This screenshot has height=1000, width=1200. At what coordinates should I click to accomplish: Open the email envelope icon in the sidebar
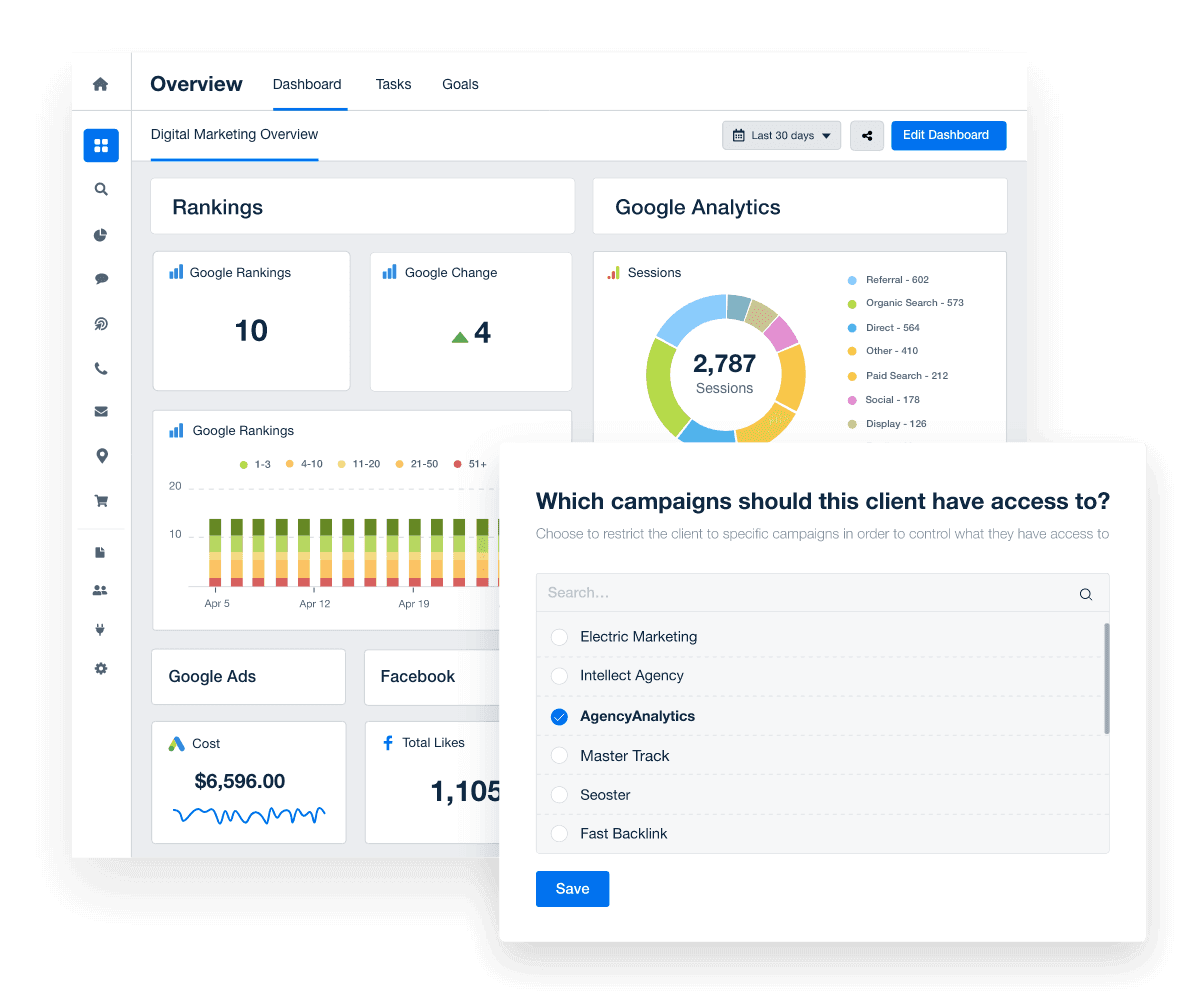click(x=100, y=411)
